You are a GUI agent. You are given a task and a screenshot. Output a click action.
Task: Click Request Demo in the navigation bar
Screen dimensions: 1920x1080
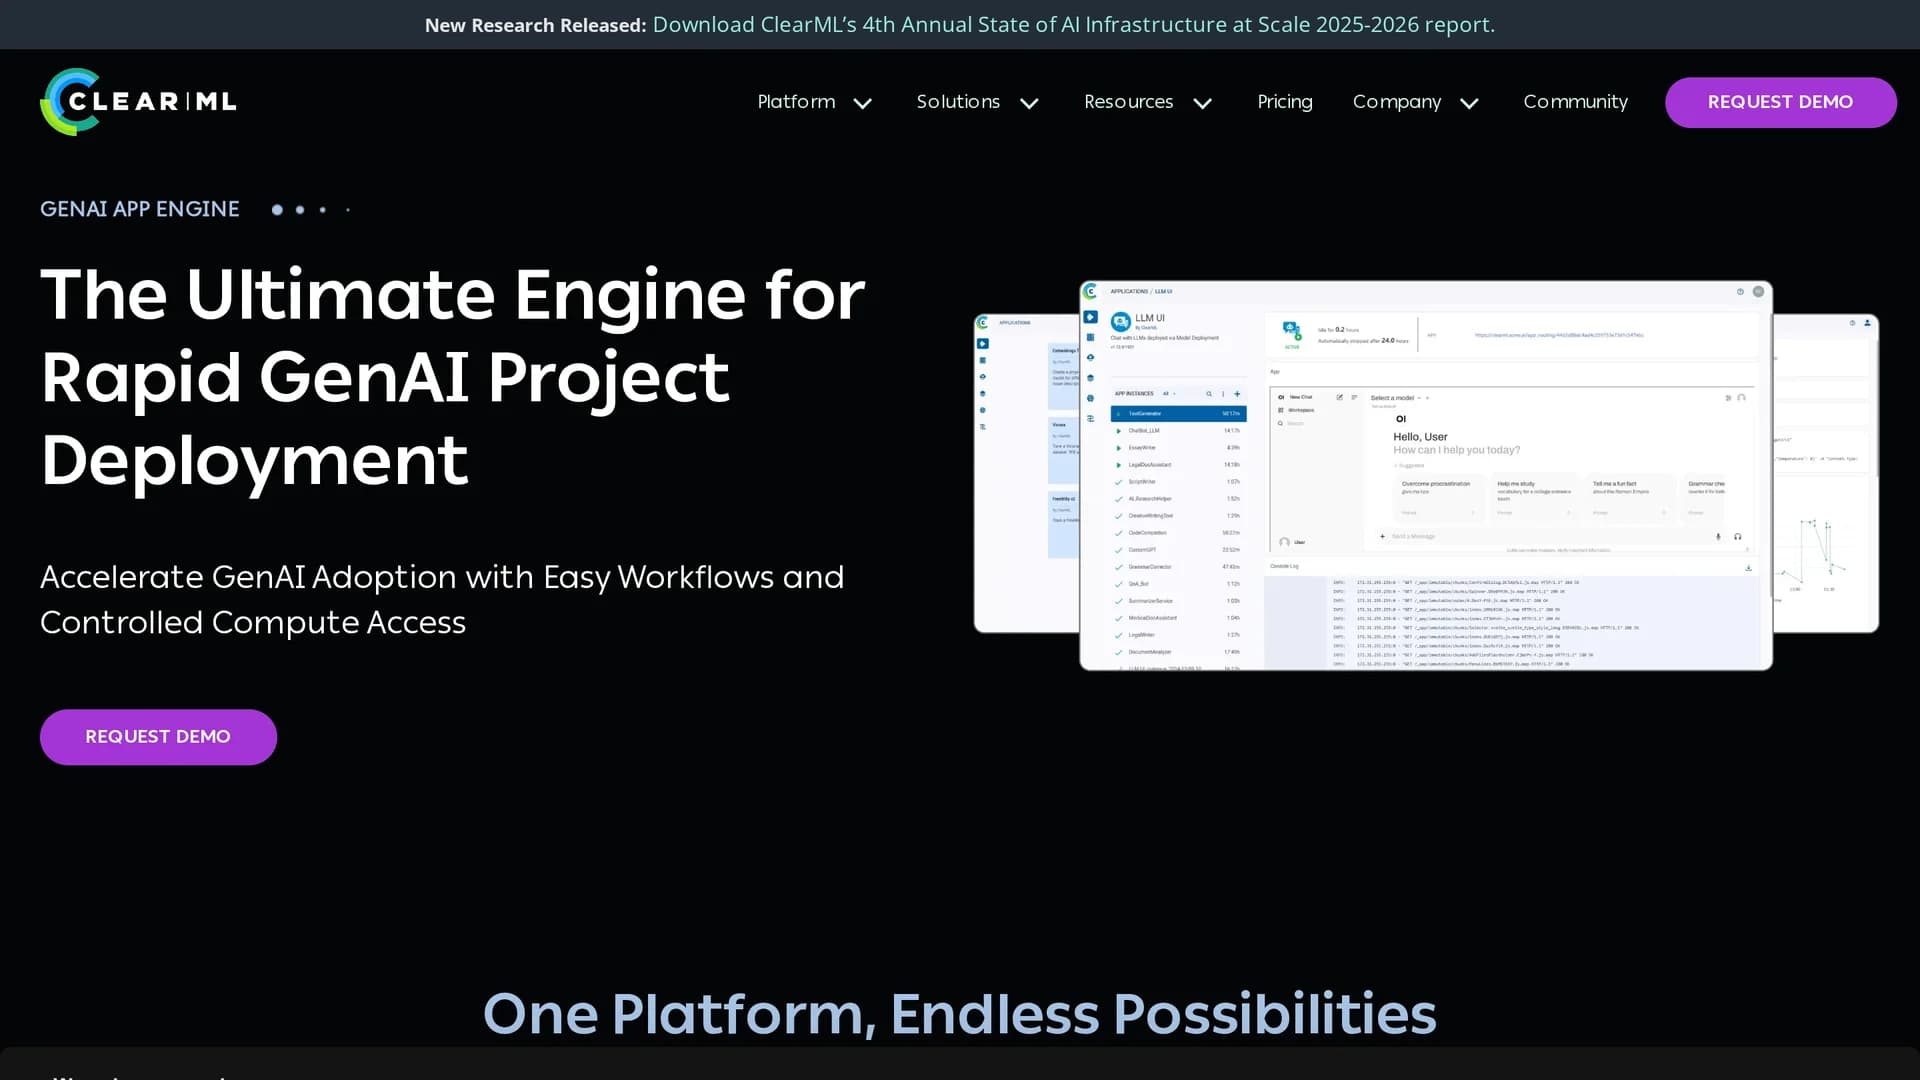[x=1780, y=102]
